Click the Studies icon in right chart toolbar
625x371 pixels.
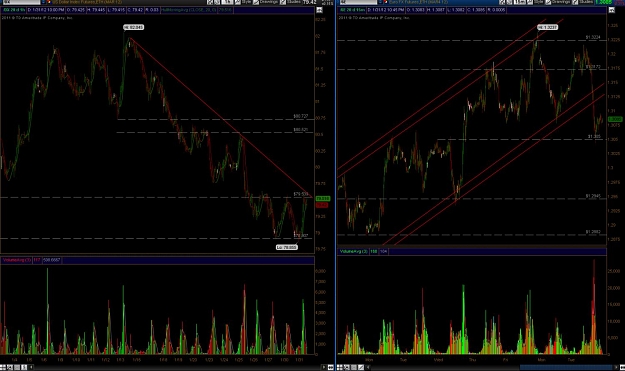[x=575, y=2]
